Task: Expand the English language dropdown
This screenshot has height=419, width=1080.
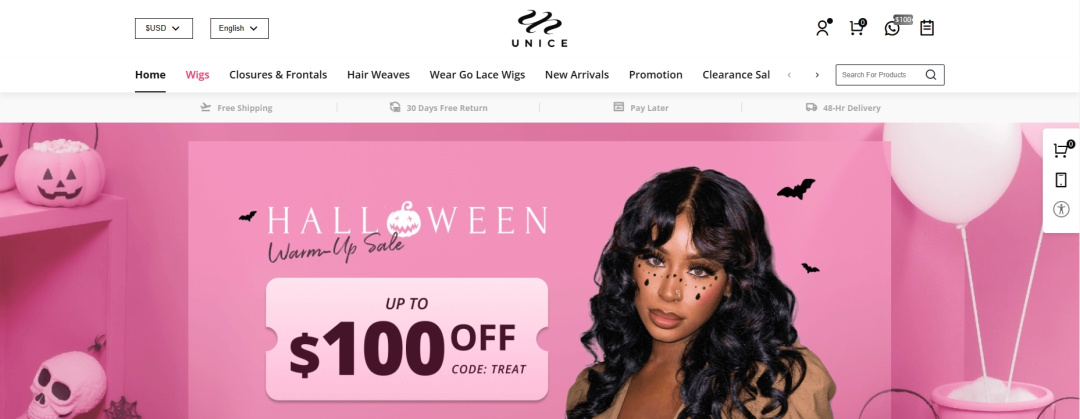Action: tap(239, 28)
